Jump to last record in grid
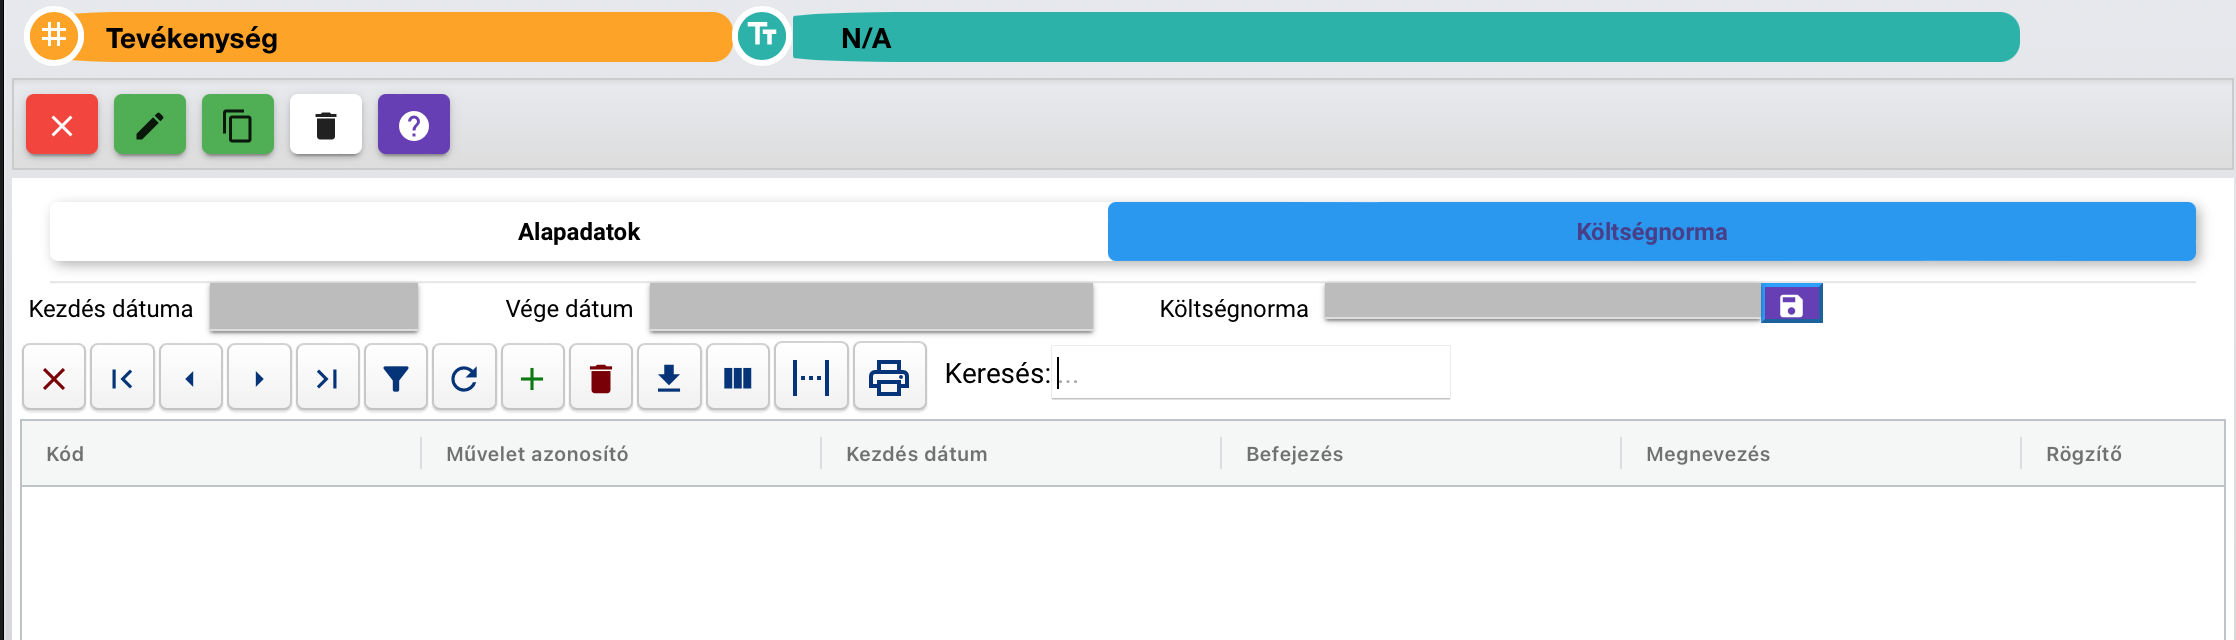Viewport: 2236px width, 640px height. point(327,377)
